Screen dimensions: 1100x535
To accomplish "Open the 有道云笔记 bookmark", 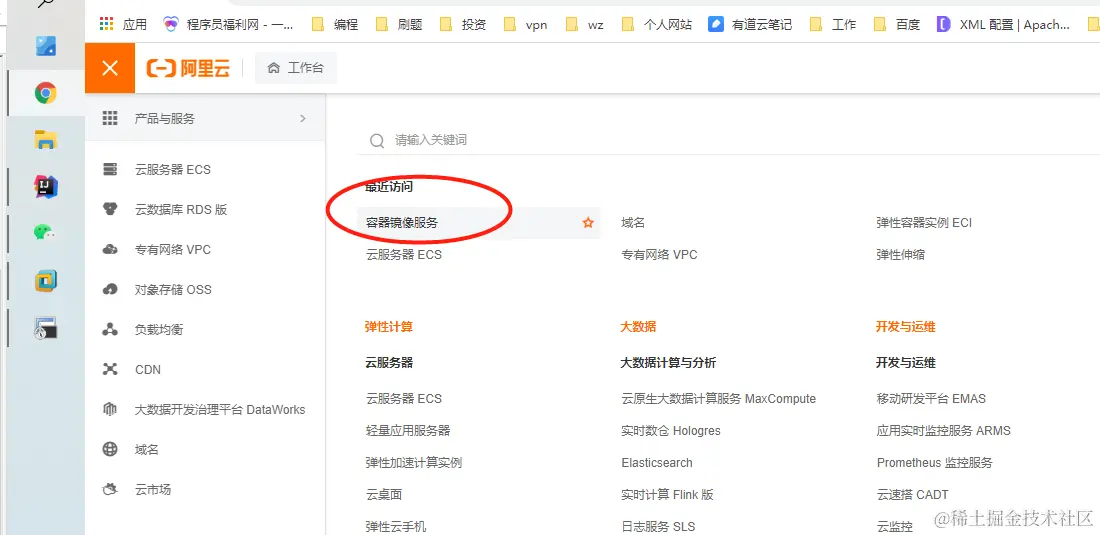I will point(751,25).
